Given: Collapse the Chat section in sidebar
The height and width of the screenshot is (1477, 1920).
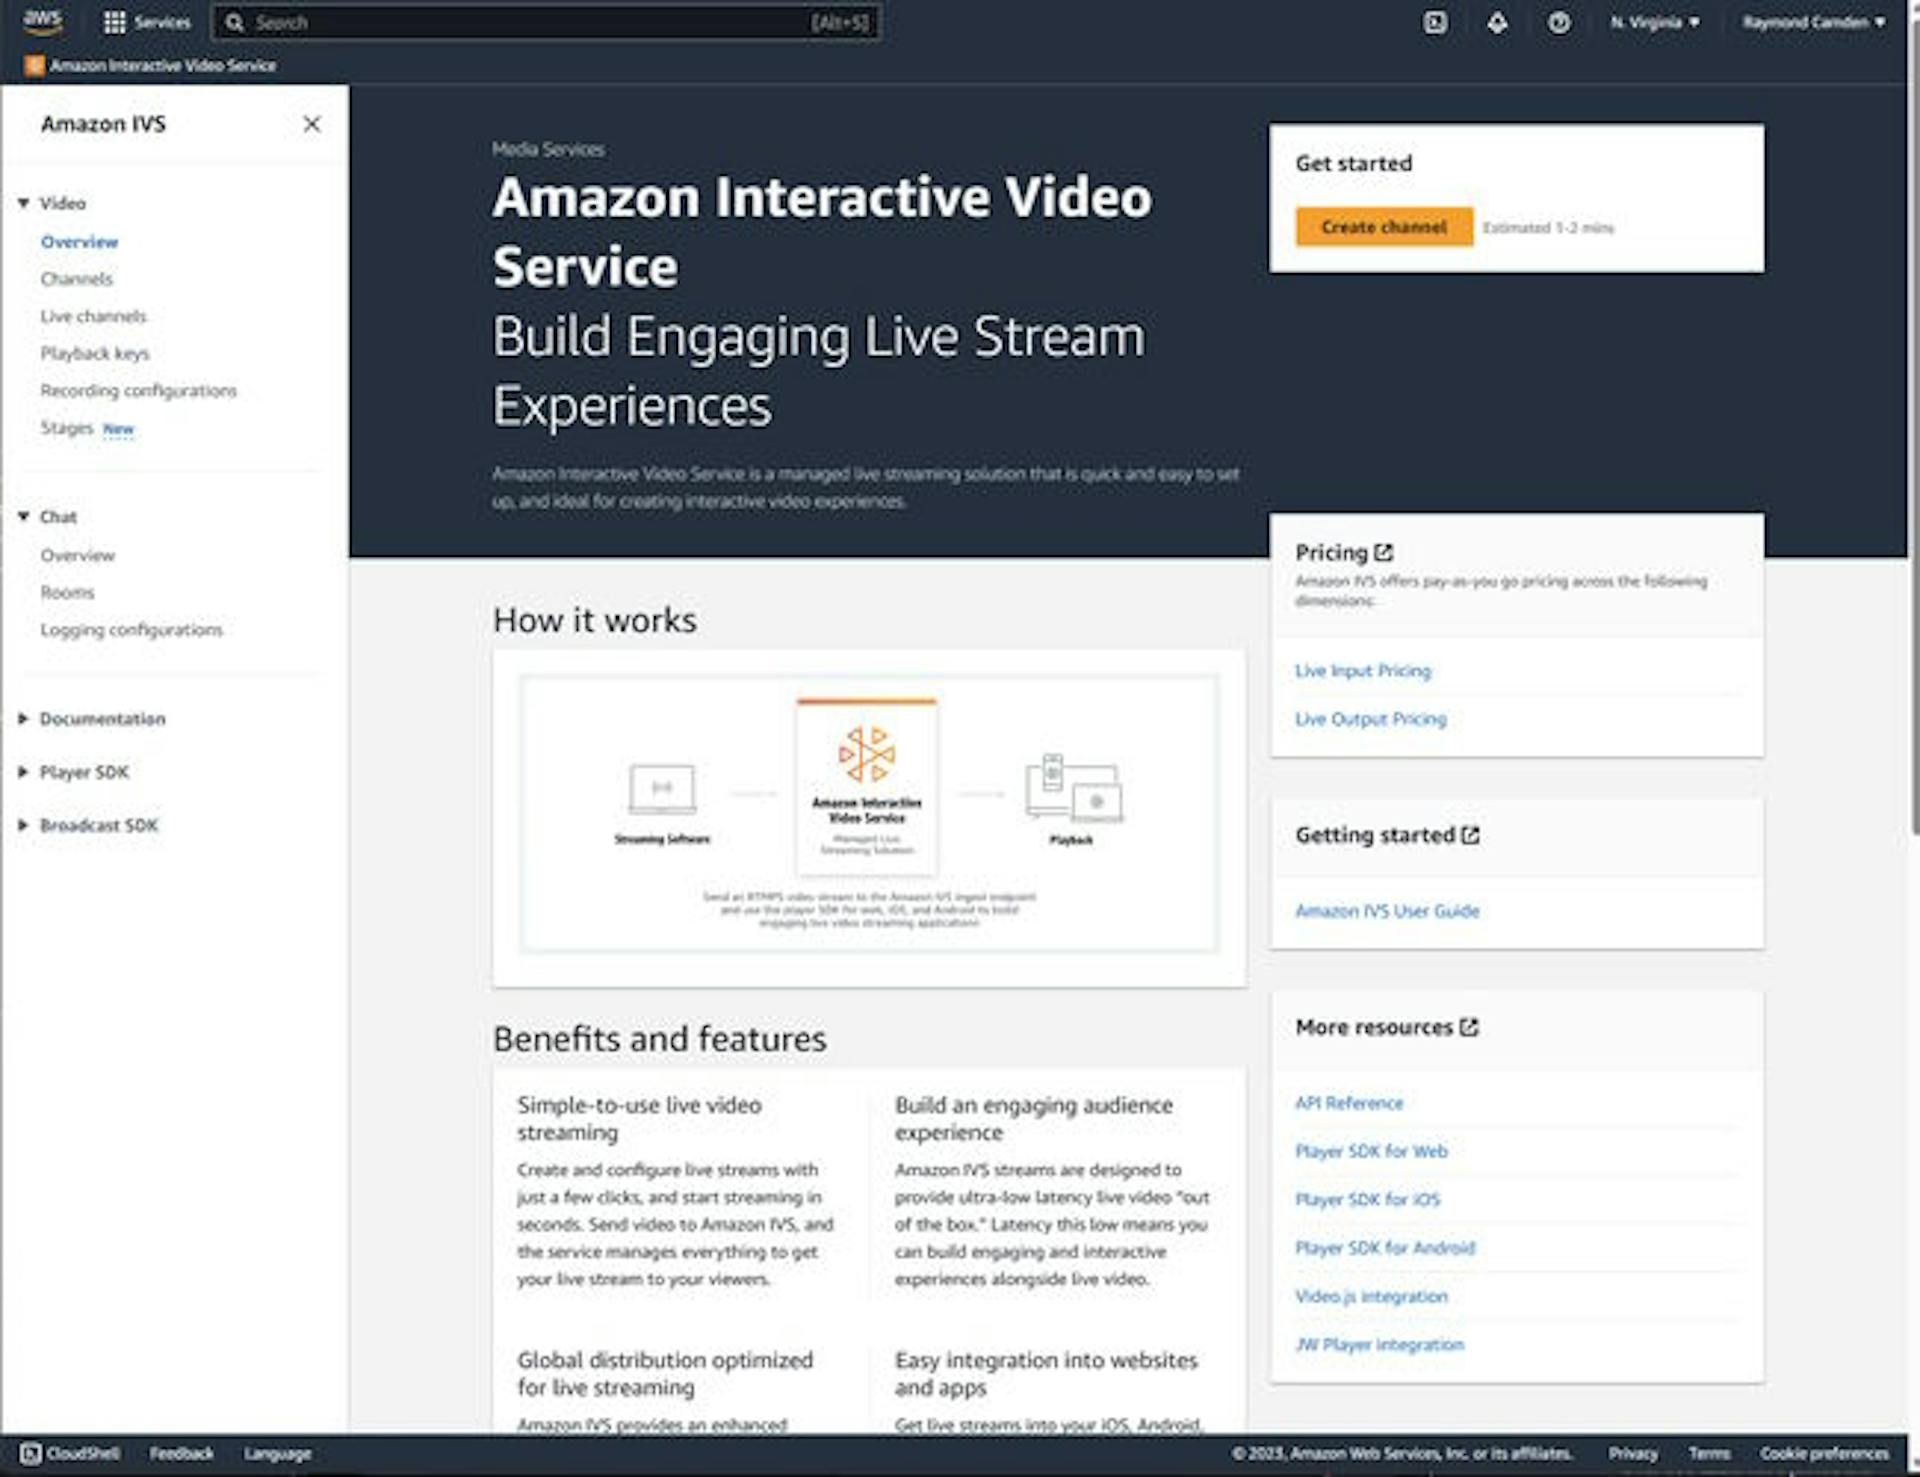Looking at the screenshot, I should pos(23,517).
